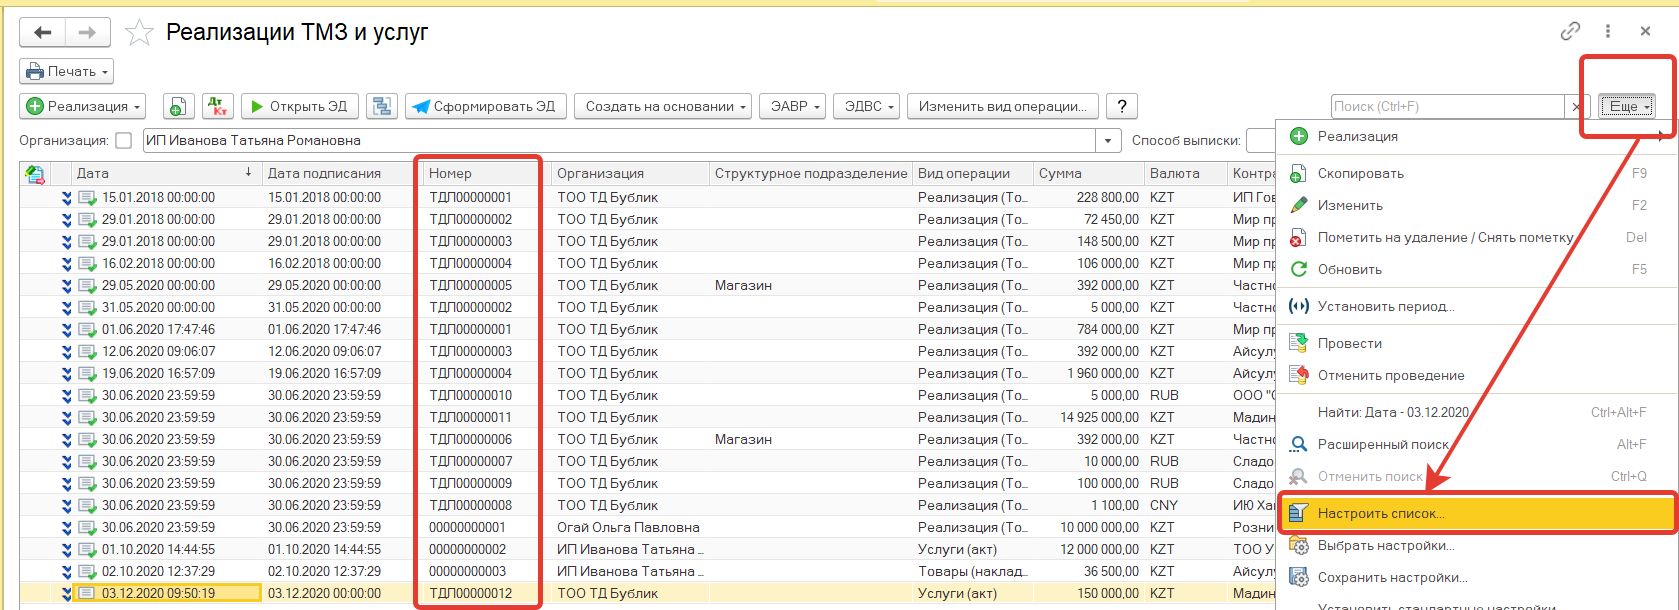Click the Сформировать ЭД button
The height and width of the screenshot is (610, 1679).
click(485, 107)
